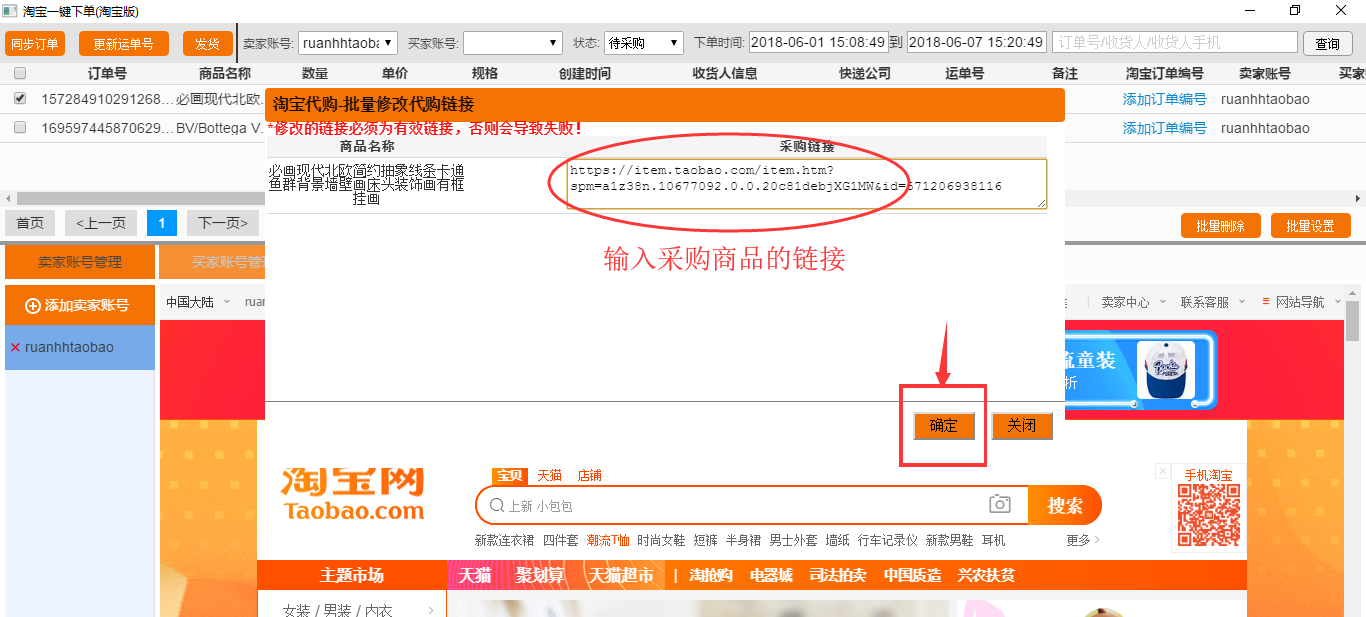Click the 淘宝订单编号 column header
Image resolution: width=1366 pixels, height=617 pixels.
tap(1164, 73)
